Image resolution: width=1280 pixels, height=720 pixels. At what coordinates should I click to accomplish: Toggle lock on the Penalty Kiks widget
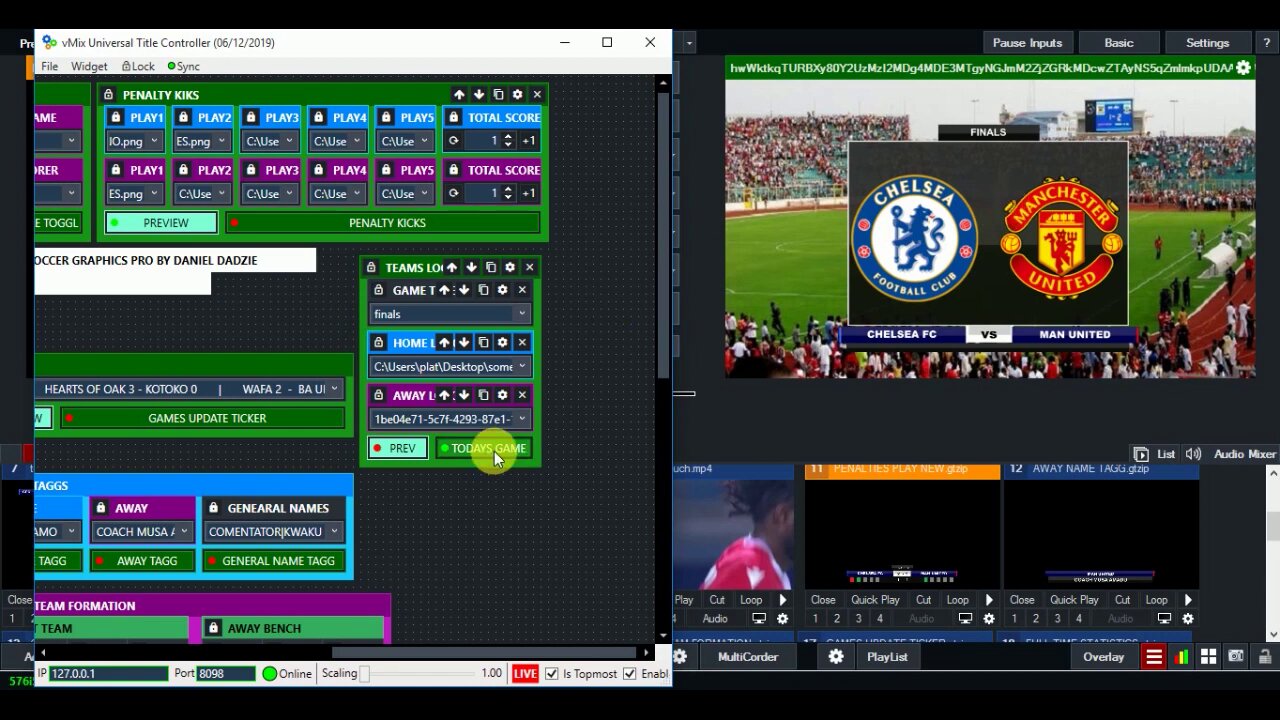(108, 95)
